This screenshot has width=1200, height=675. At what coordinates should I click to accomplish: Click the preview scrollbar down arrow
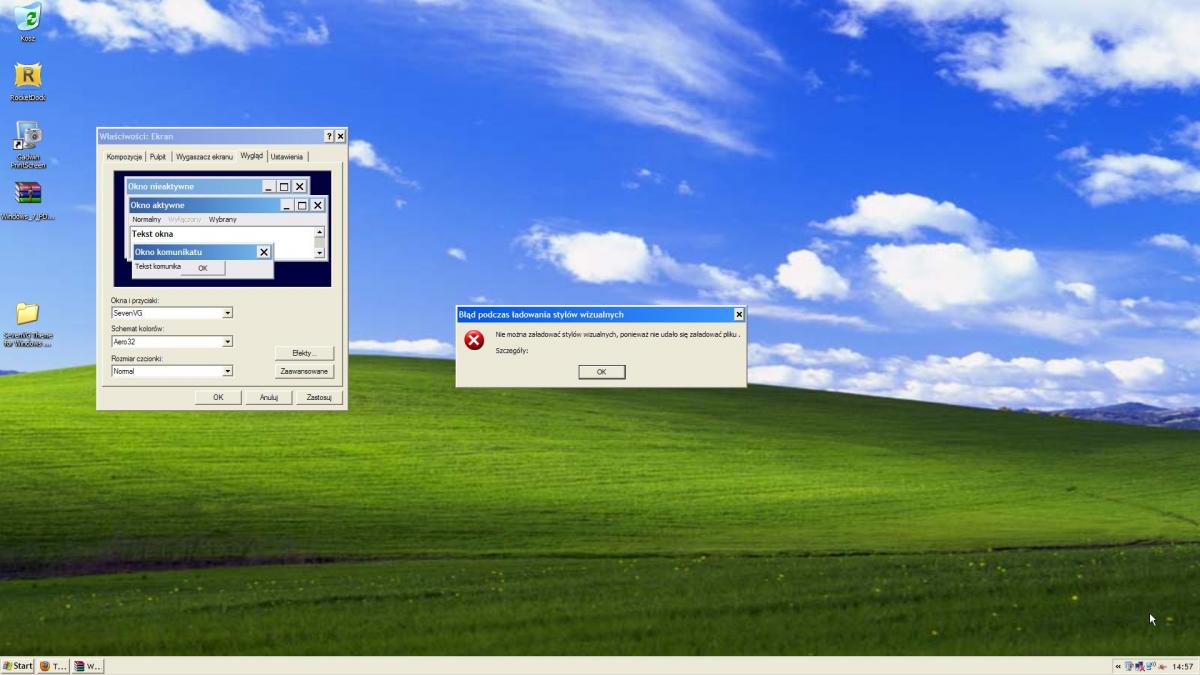(320, 253)
